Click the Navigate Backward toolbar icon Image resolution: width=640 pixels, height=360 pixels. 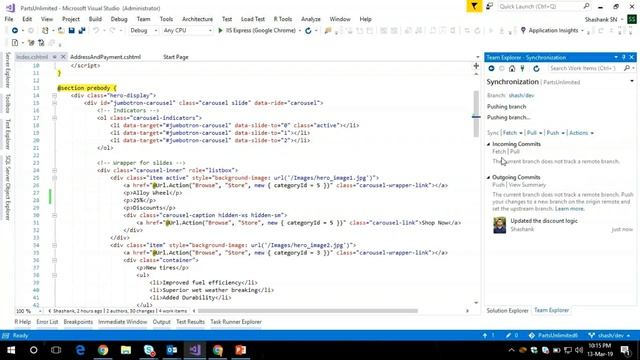pyautogui.click(x=15, y=31)
